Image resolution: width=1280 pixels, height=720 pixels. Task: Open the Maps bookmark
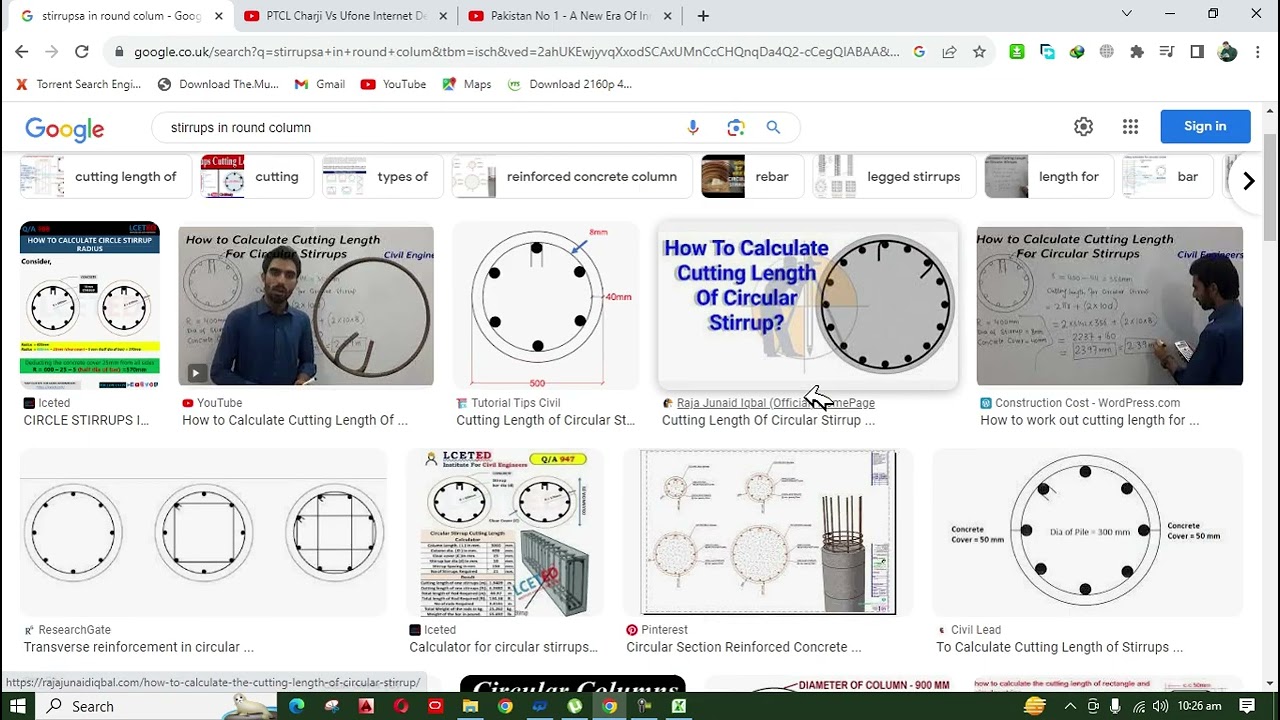tap(467, 84)
